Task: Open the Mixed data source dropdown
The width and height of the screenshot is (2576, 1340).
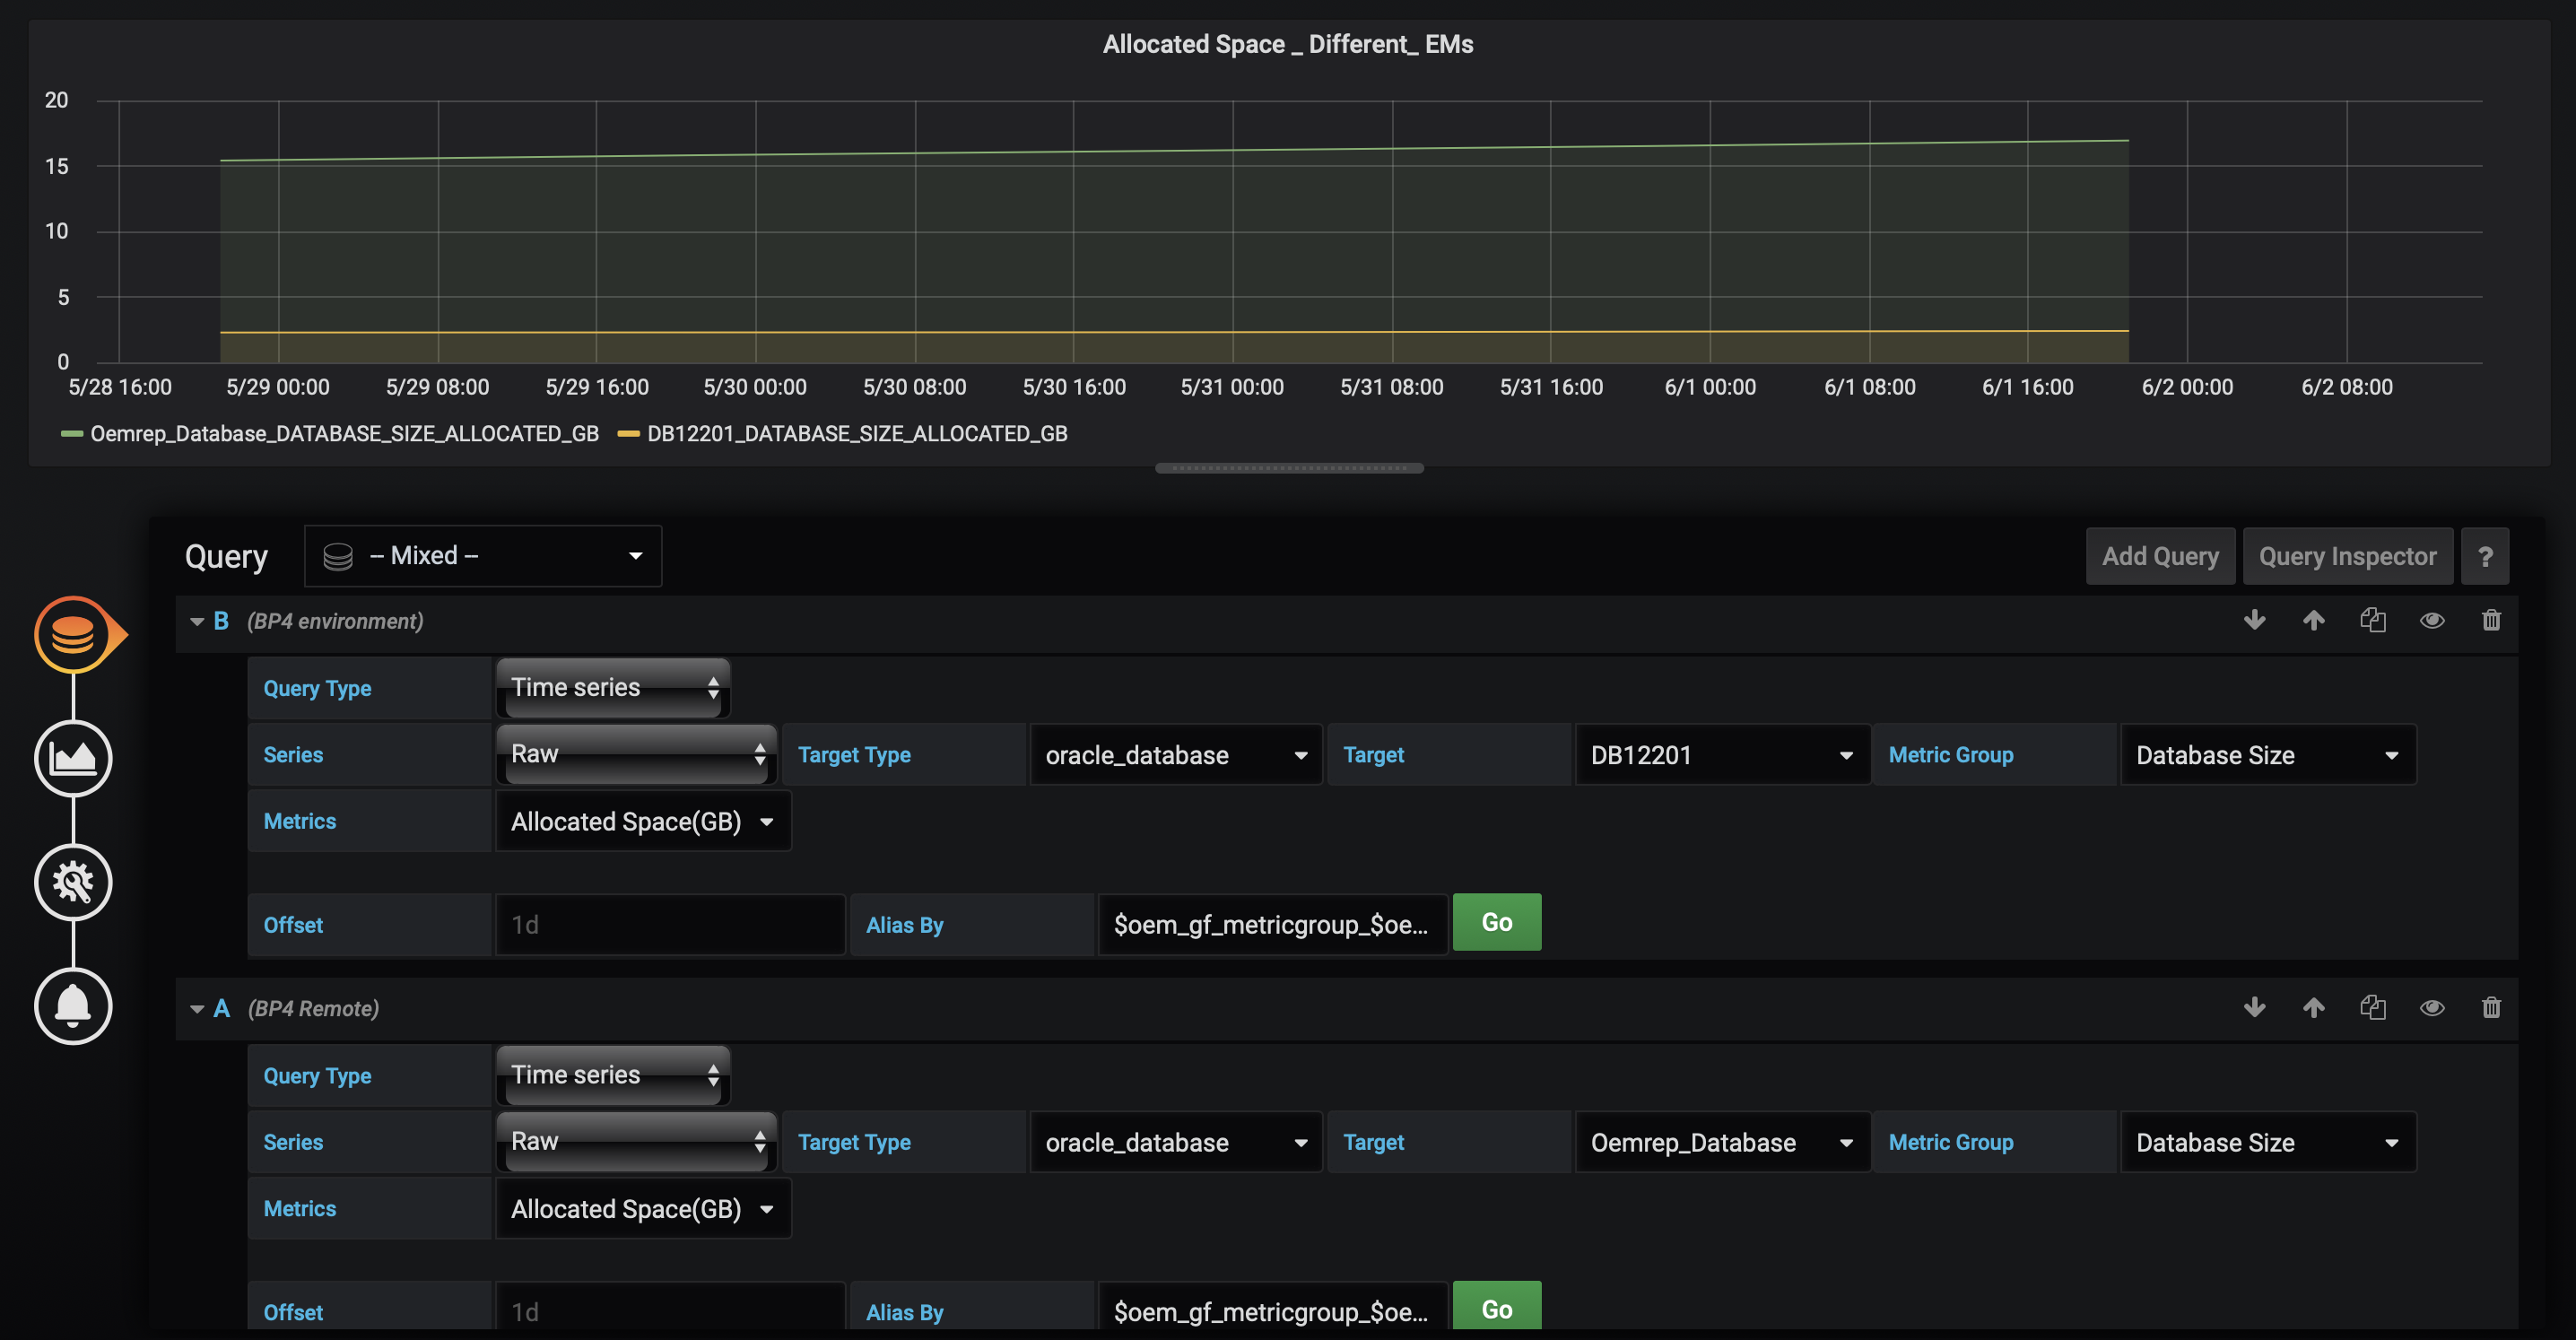Action: pos(483,556)
